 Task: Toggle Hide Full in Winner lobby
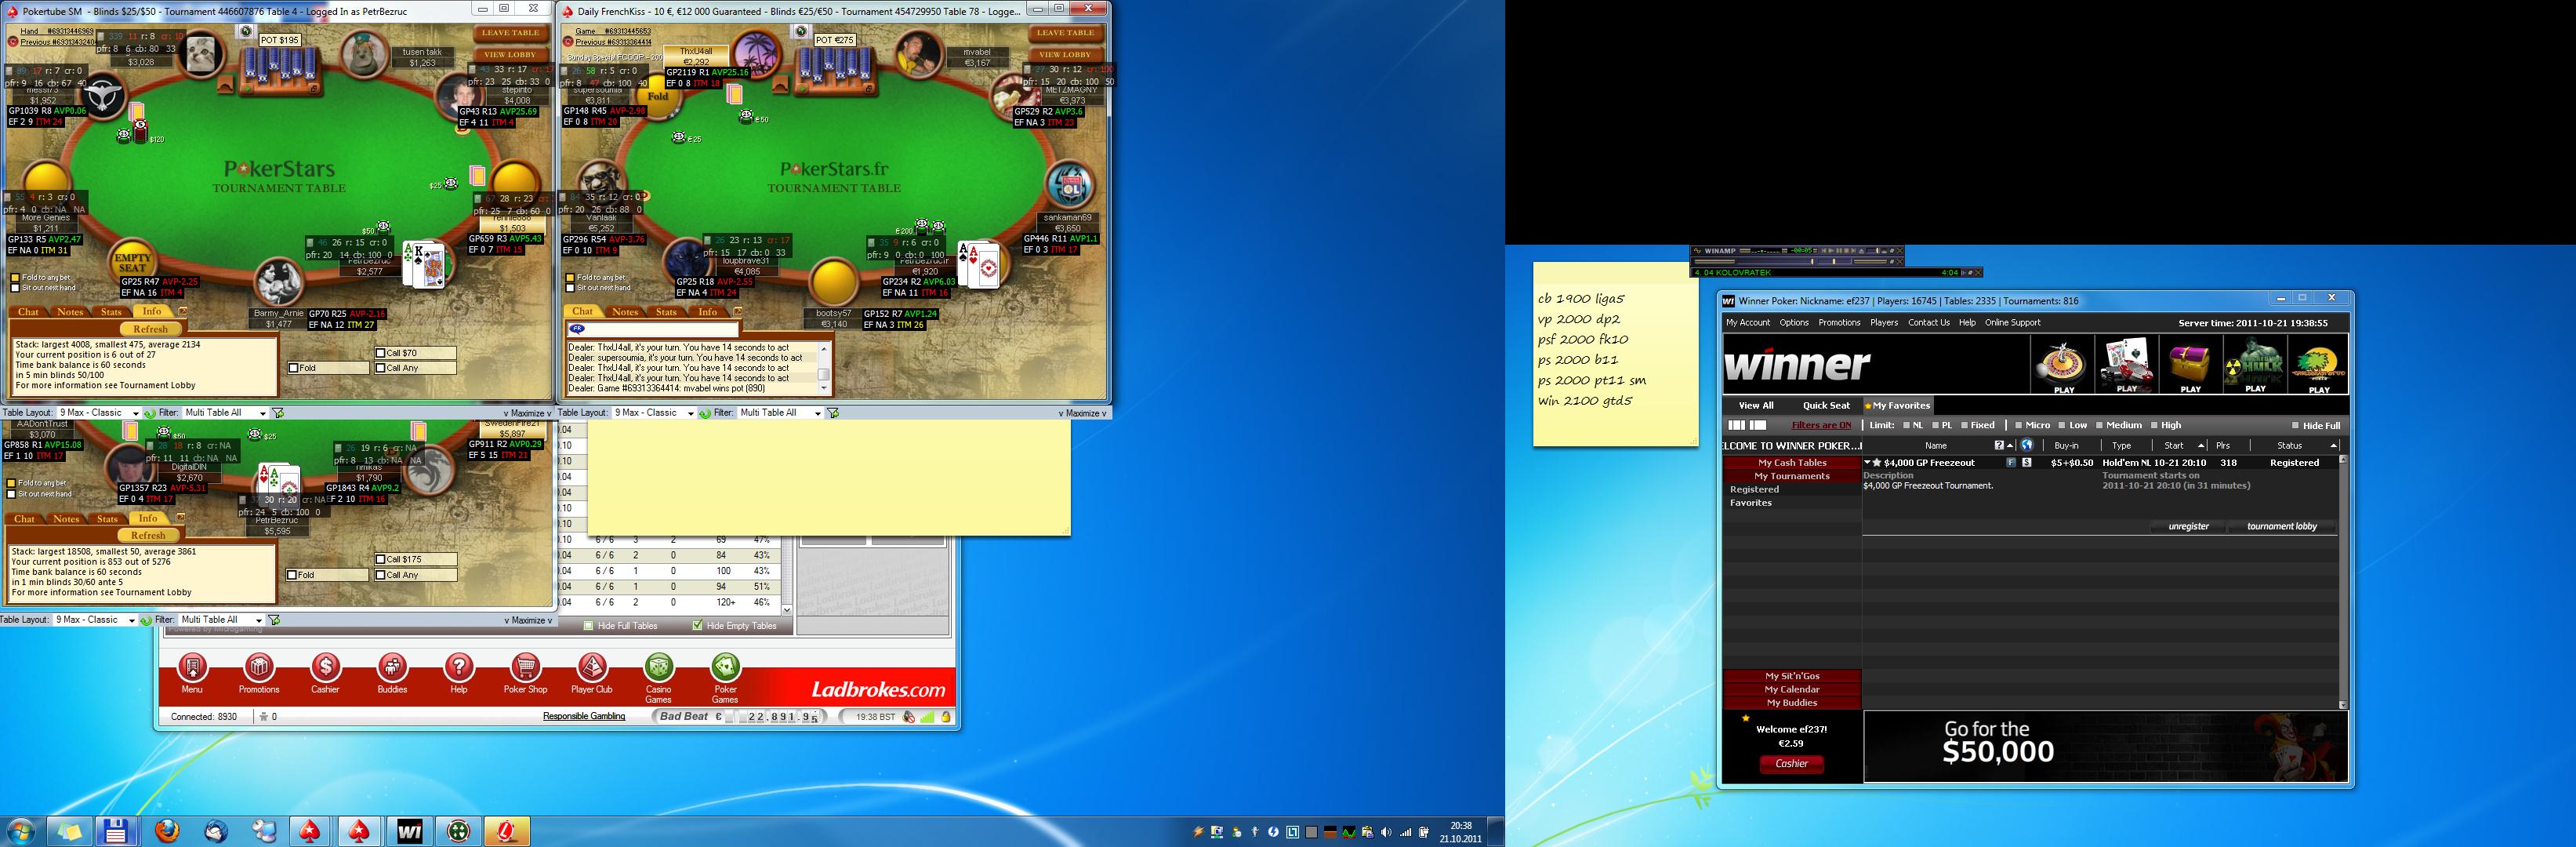pyautogui.click(x=2295, y=425)
